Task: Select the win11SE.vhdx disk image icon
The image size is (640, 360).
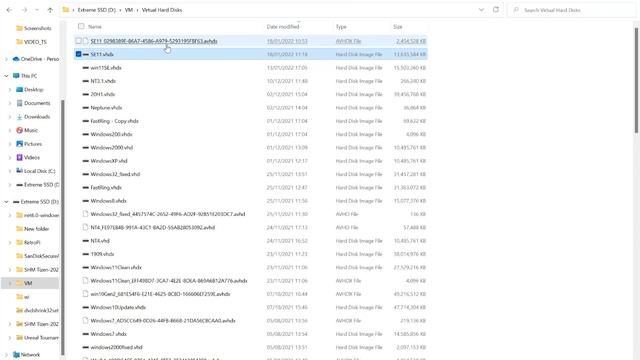Action: coord(85,68)
